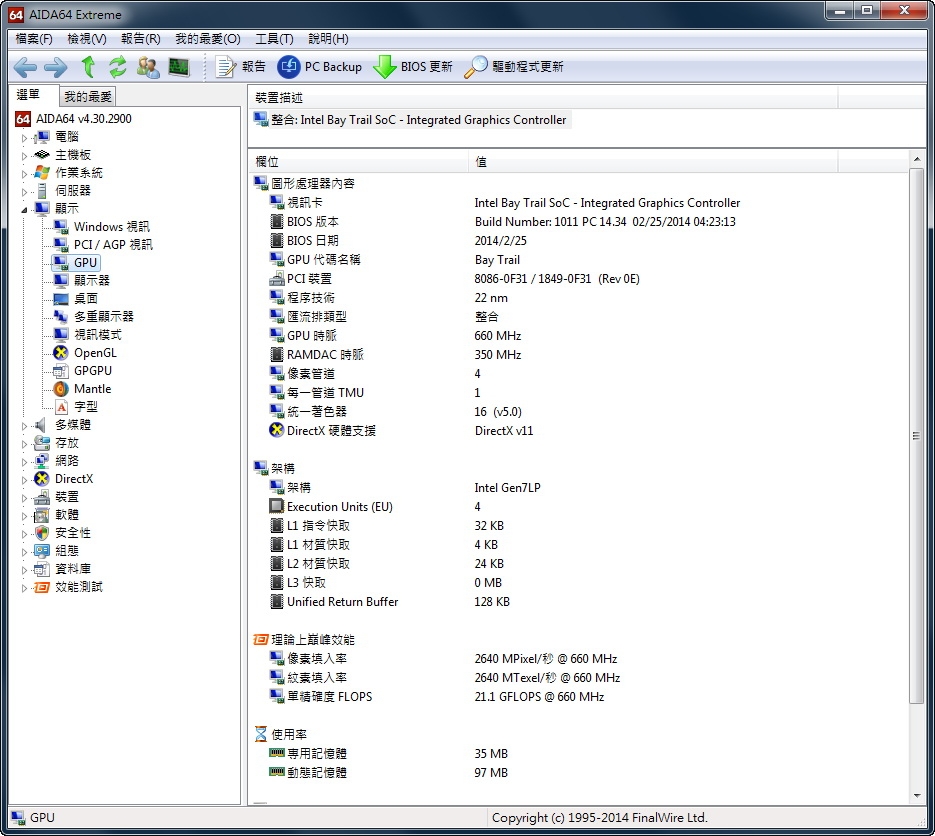This screenshot has height=836, width=935.
Task: Click the 字型 fonts tree icon
Action: [x=61, y=407]
